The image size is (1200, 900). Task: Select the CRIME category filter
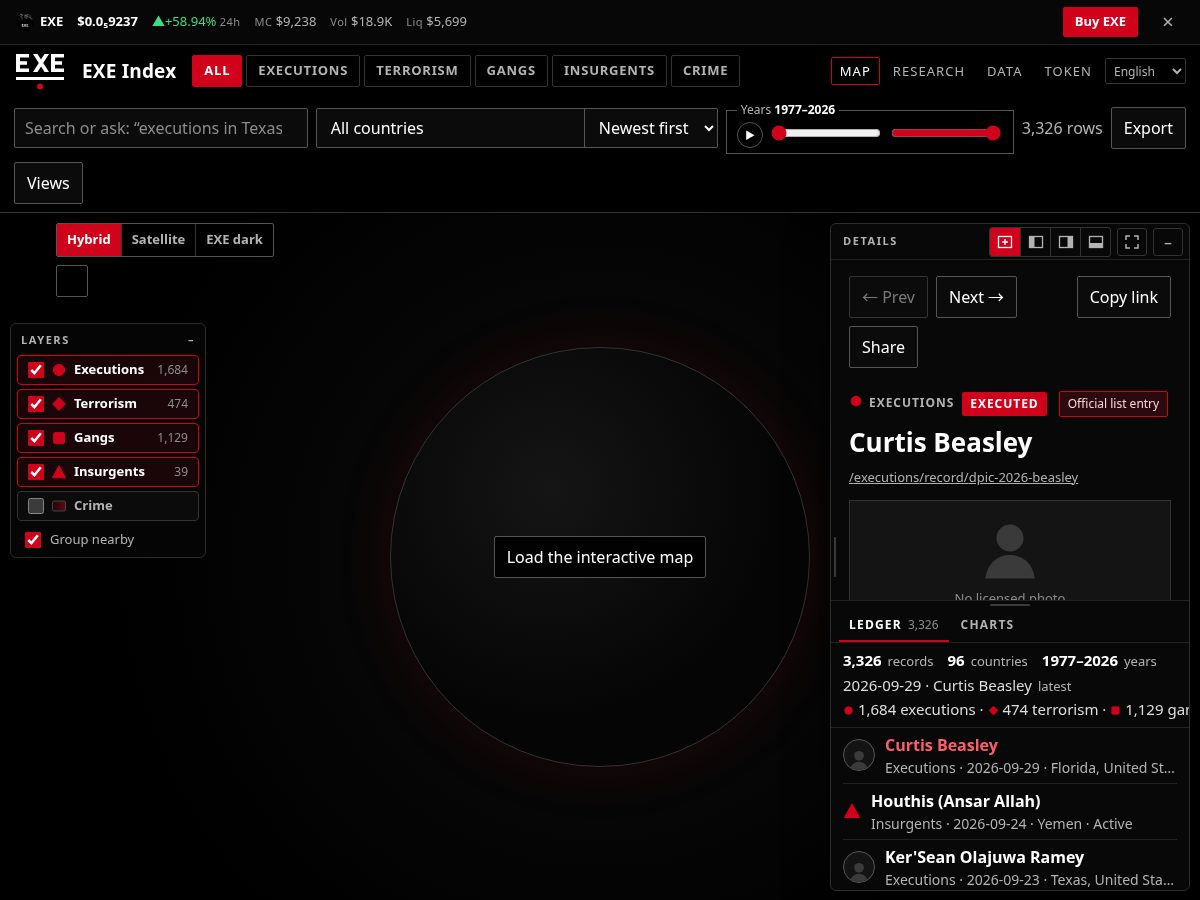(x=705, y=71)
